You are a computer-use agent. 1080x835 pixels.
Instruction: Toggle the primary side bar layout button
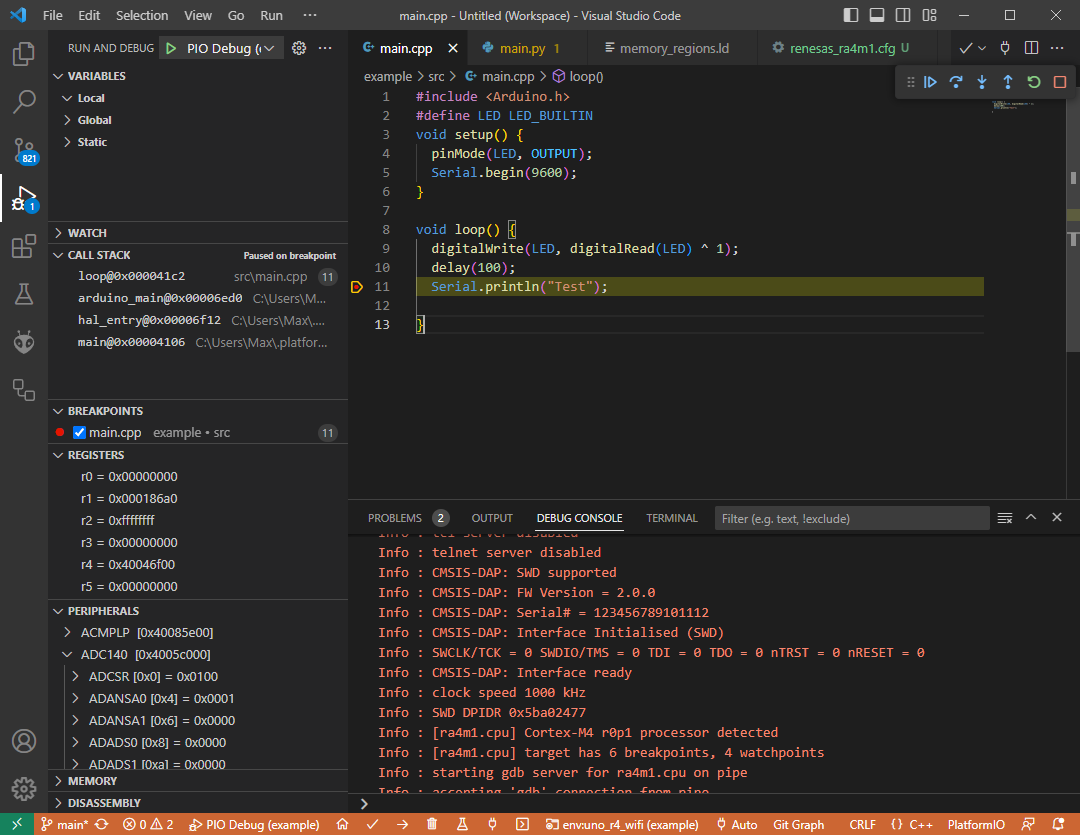[851, 16]
